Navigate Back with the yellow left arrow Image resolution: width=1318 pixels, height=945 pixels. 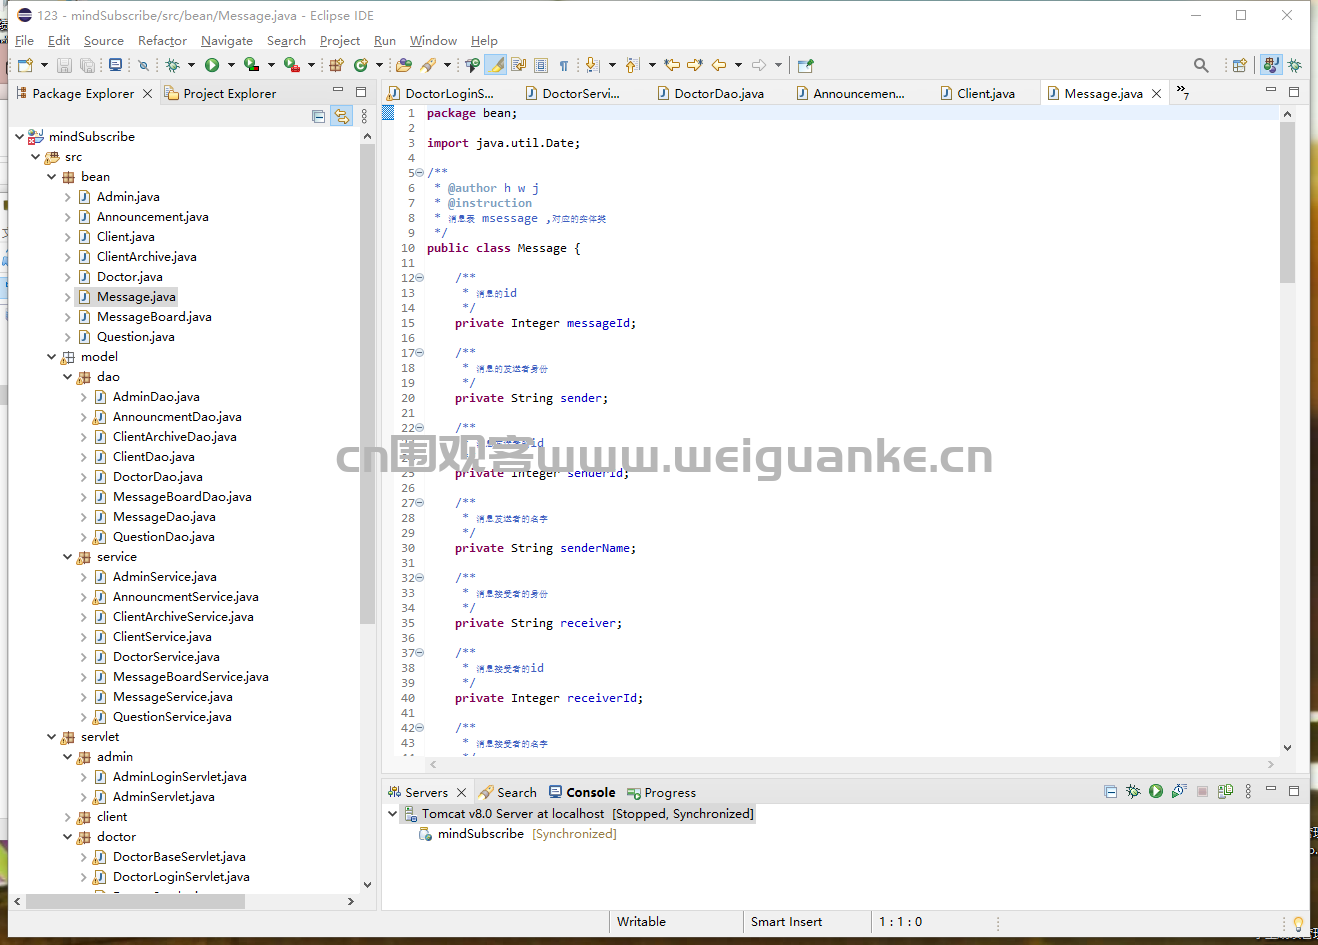coord(719,65)
